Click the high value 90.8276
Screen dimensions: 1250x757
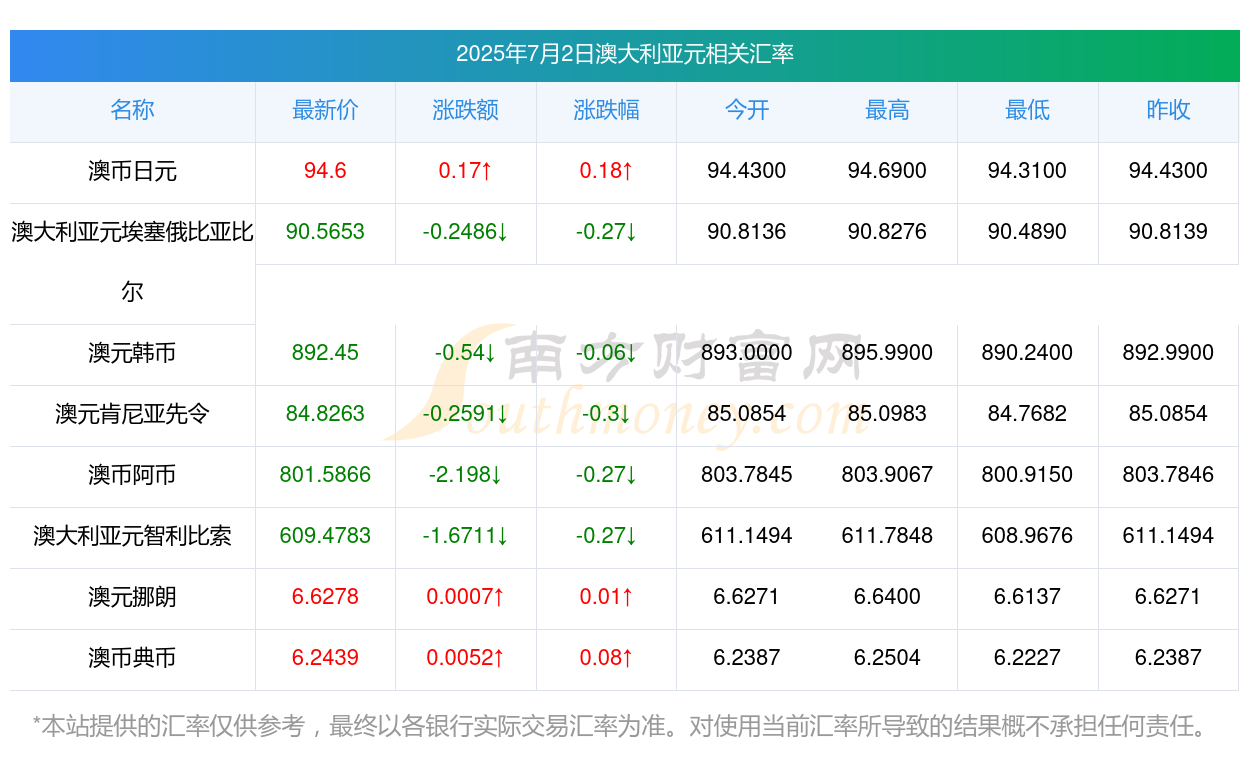point(887,232)
